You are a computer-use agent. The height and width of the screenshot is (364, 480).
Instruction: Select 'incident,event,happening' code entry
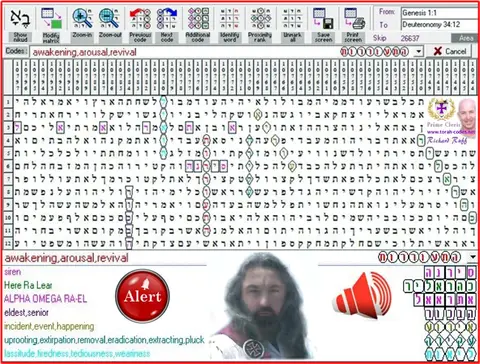(x=49, y=326)
